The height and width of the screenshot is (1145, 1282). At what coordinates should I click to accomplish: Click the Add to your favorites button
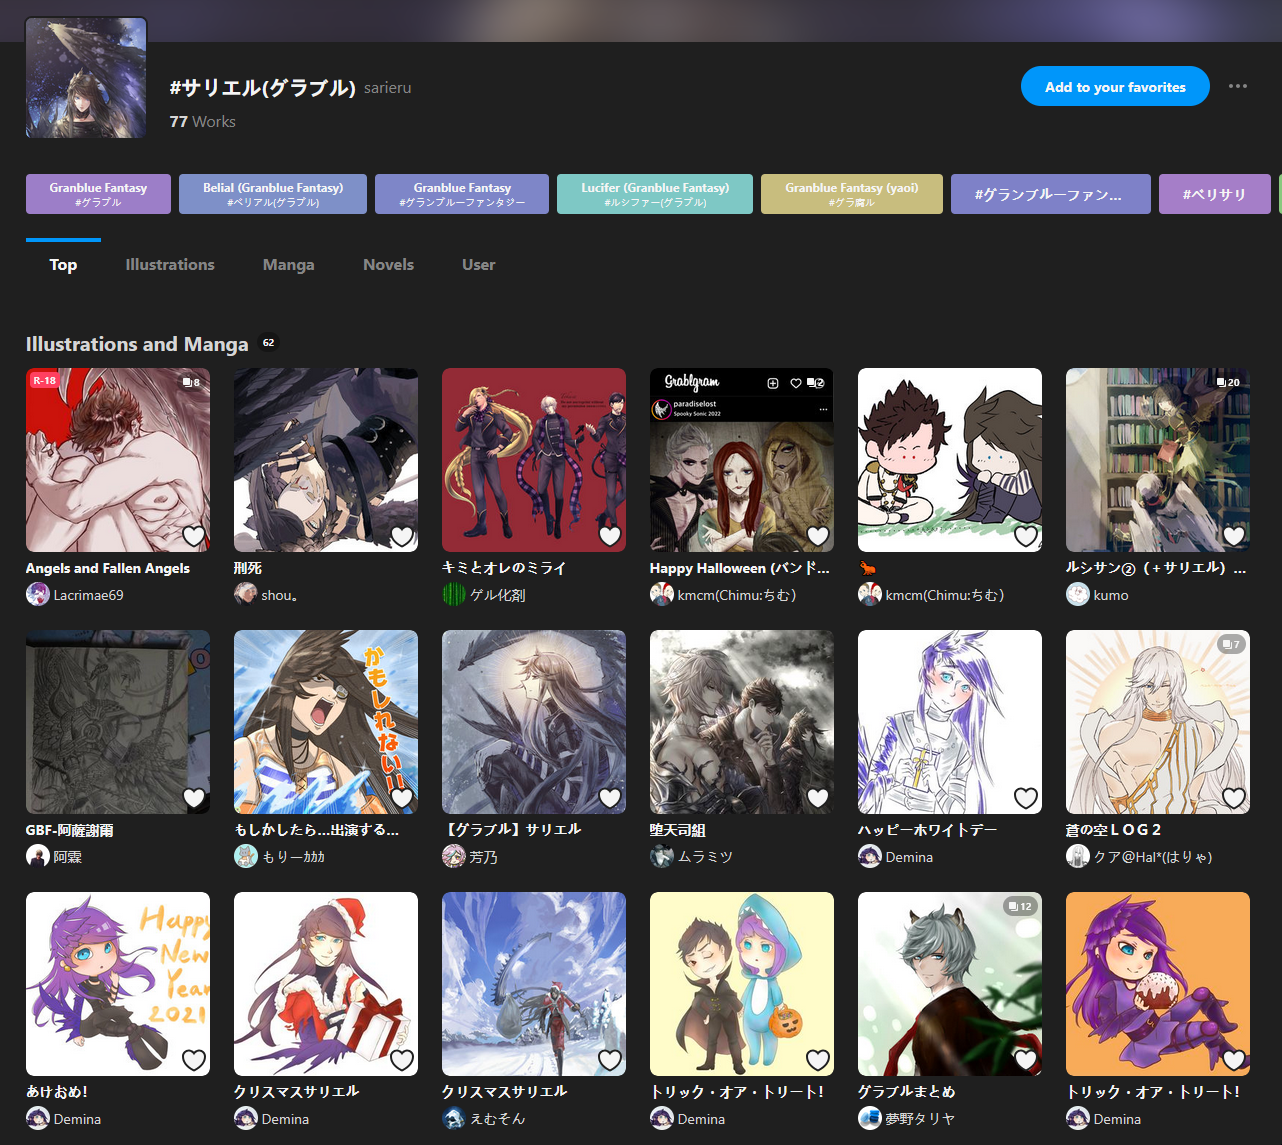point(1115,87)
